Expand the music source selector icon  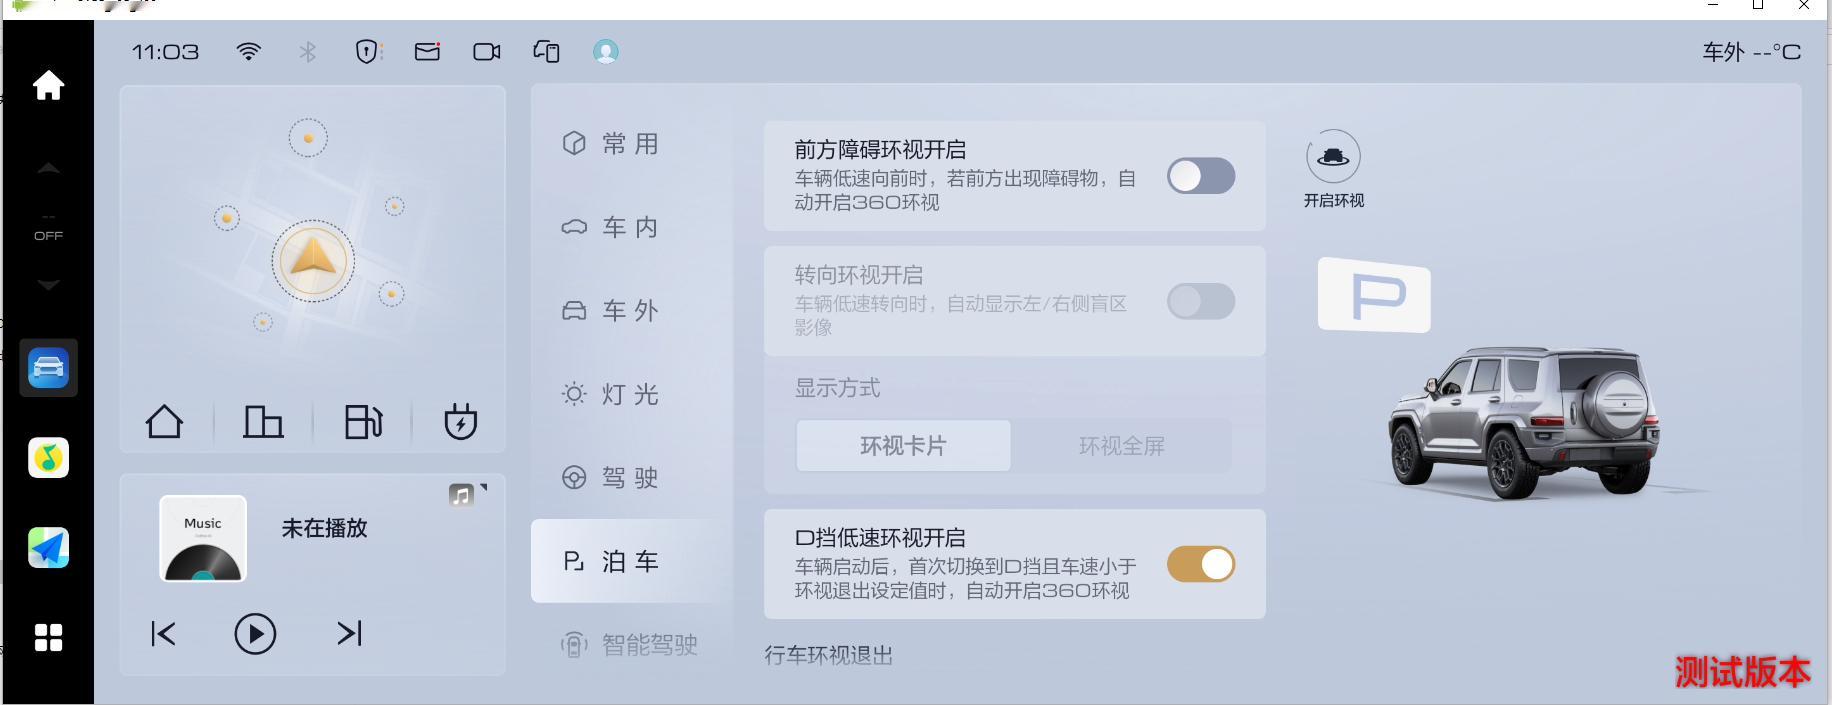tap(466, 494)
